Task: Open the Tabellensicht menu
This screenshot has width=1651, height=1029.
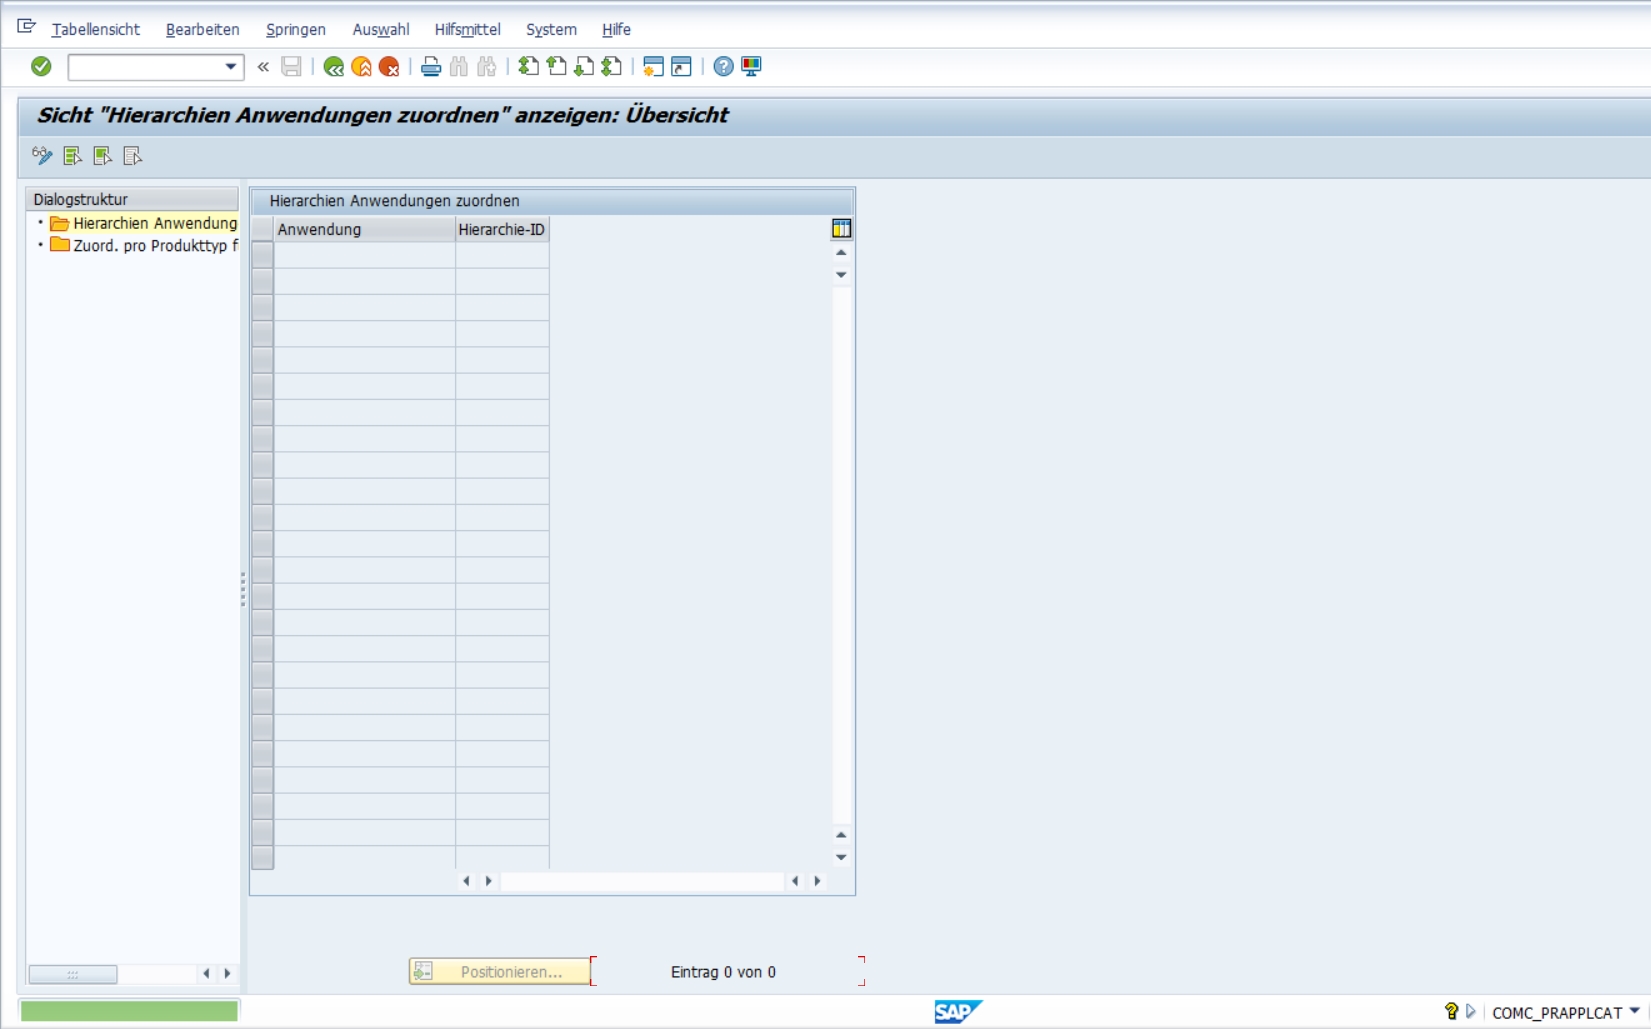Action: click(95, 30)
